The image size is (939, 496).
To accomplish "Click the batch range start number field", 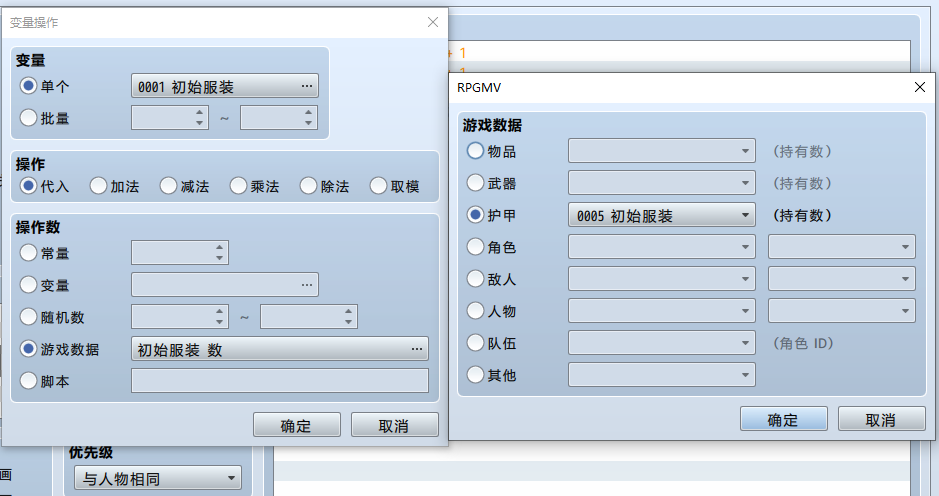I will tap(169, 117).
